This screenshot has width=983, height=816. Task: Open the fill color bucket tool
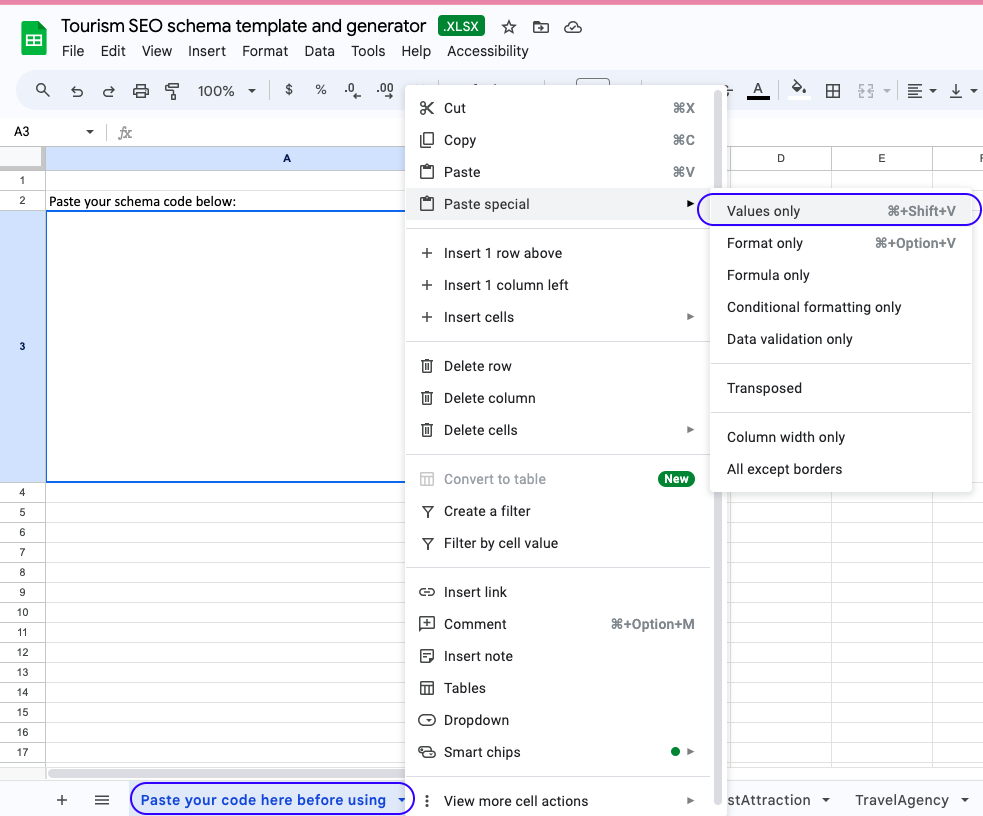click(x=798, y=90)
